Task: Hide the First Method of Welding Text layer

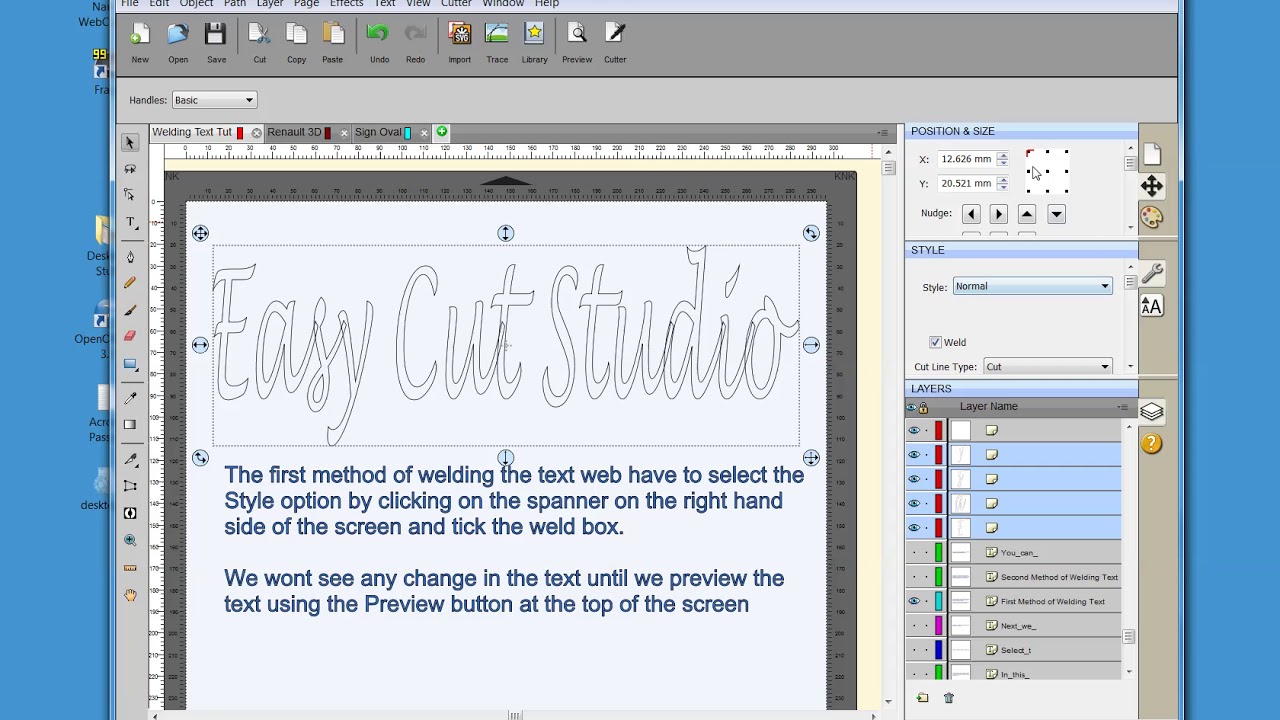Action: coord(914,601)
